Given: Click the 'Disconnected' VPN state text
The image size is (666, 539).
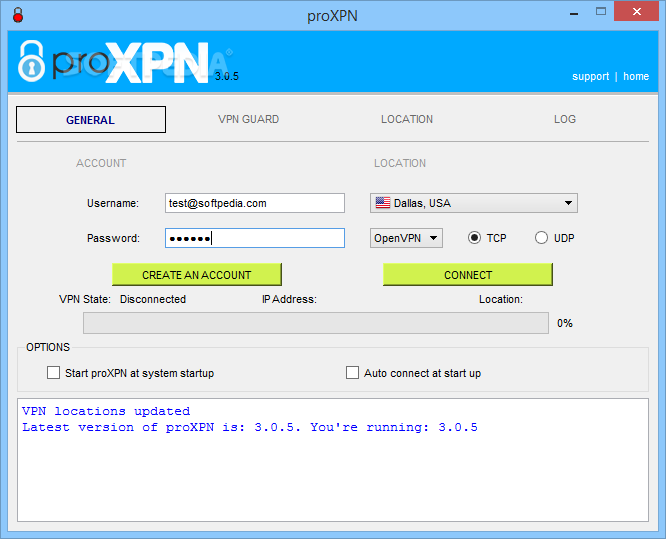Looking at the screenshot, I should [153, 299].
